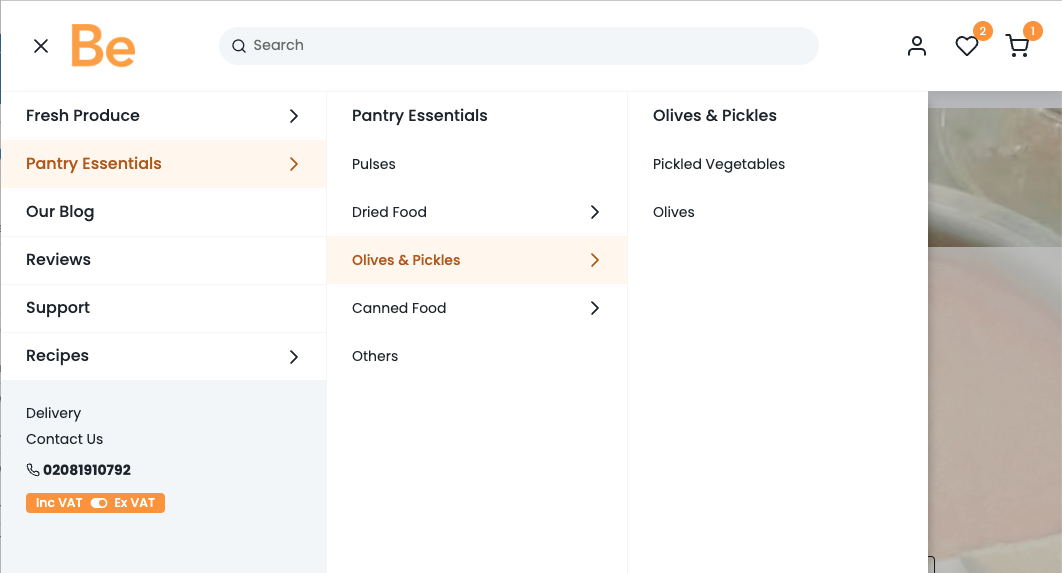The image size is (1062, 573).
Task: Open the Our Blog menu item
Action: click(x=60, y=212)
